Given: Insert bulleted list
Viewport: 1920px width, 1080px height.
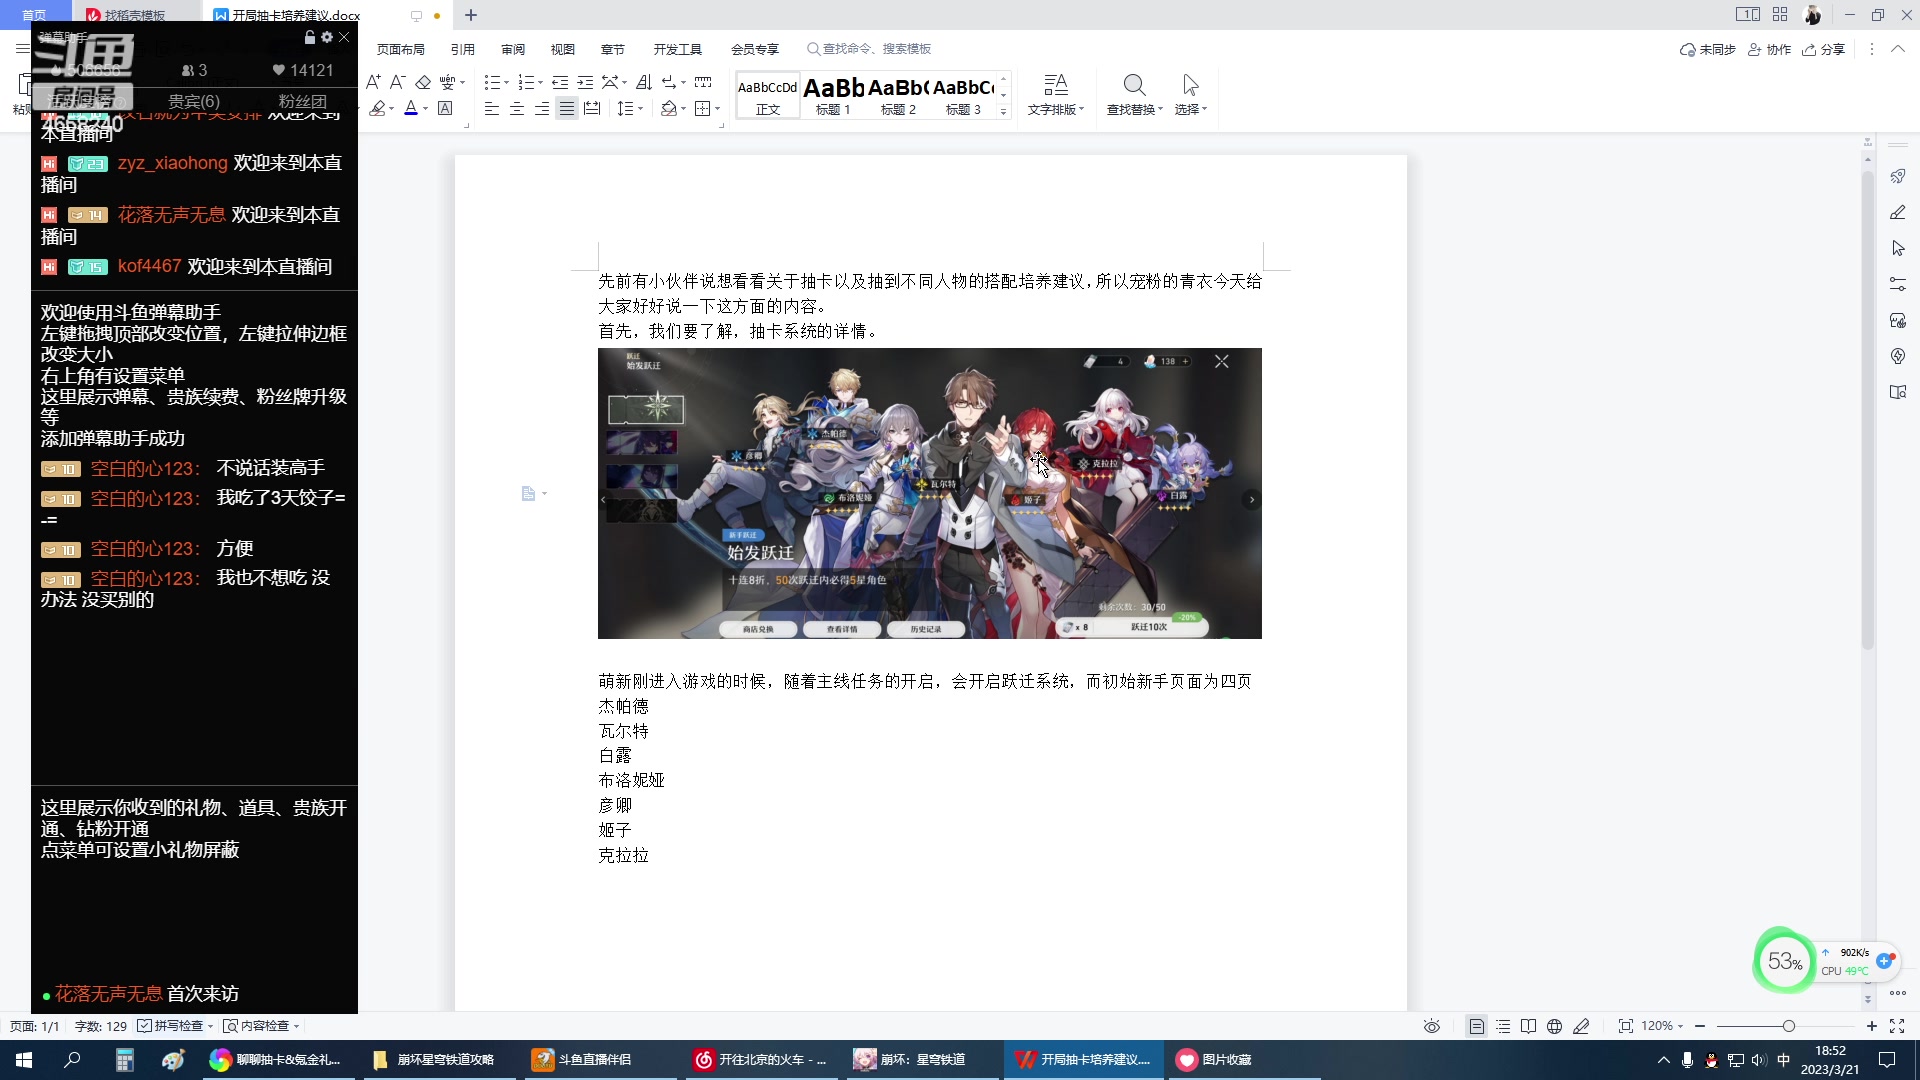Looking at the screenshot, I should (x=492, y=82).
